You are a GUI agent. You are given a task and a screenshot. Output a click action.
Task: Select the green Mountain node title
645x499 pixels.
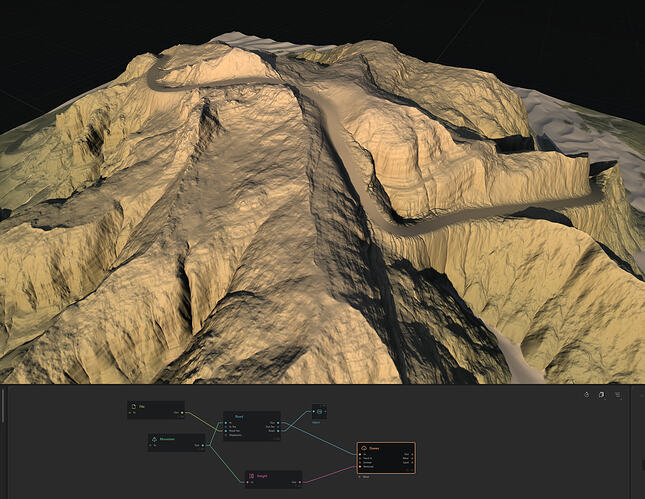coord(167,439)
